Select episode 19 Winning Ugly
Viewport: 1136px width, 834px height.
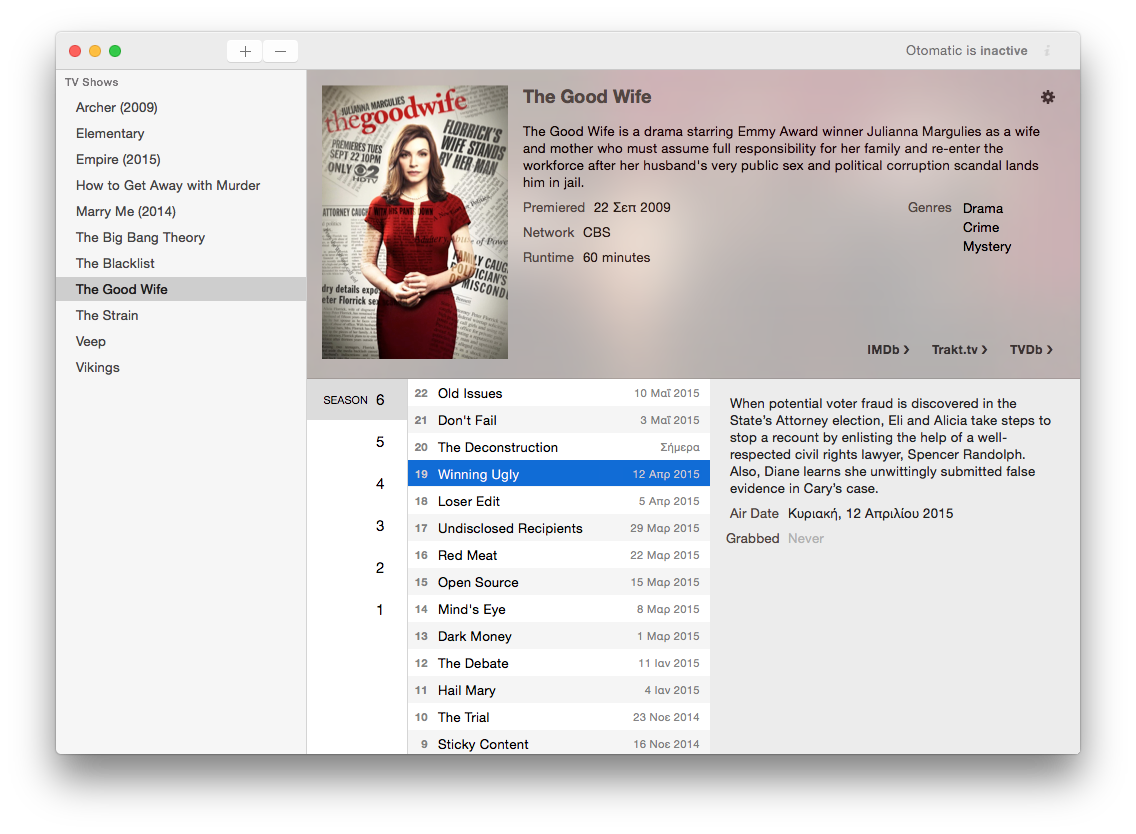click(x=559, y=474)
